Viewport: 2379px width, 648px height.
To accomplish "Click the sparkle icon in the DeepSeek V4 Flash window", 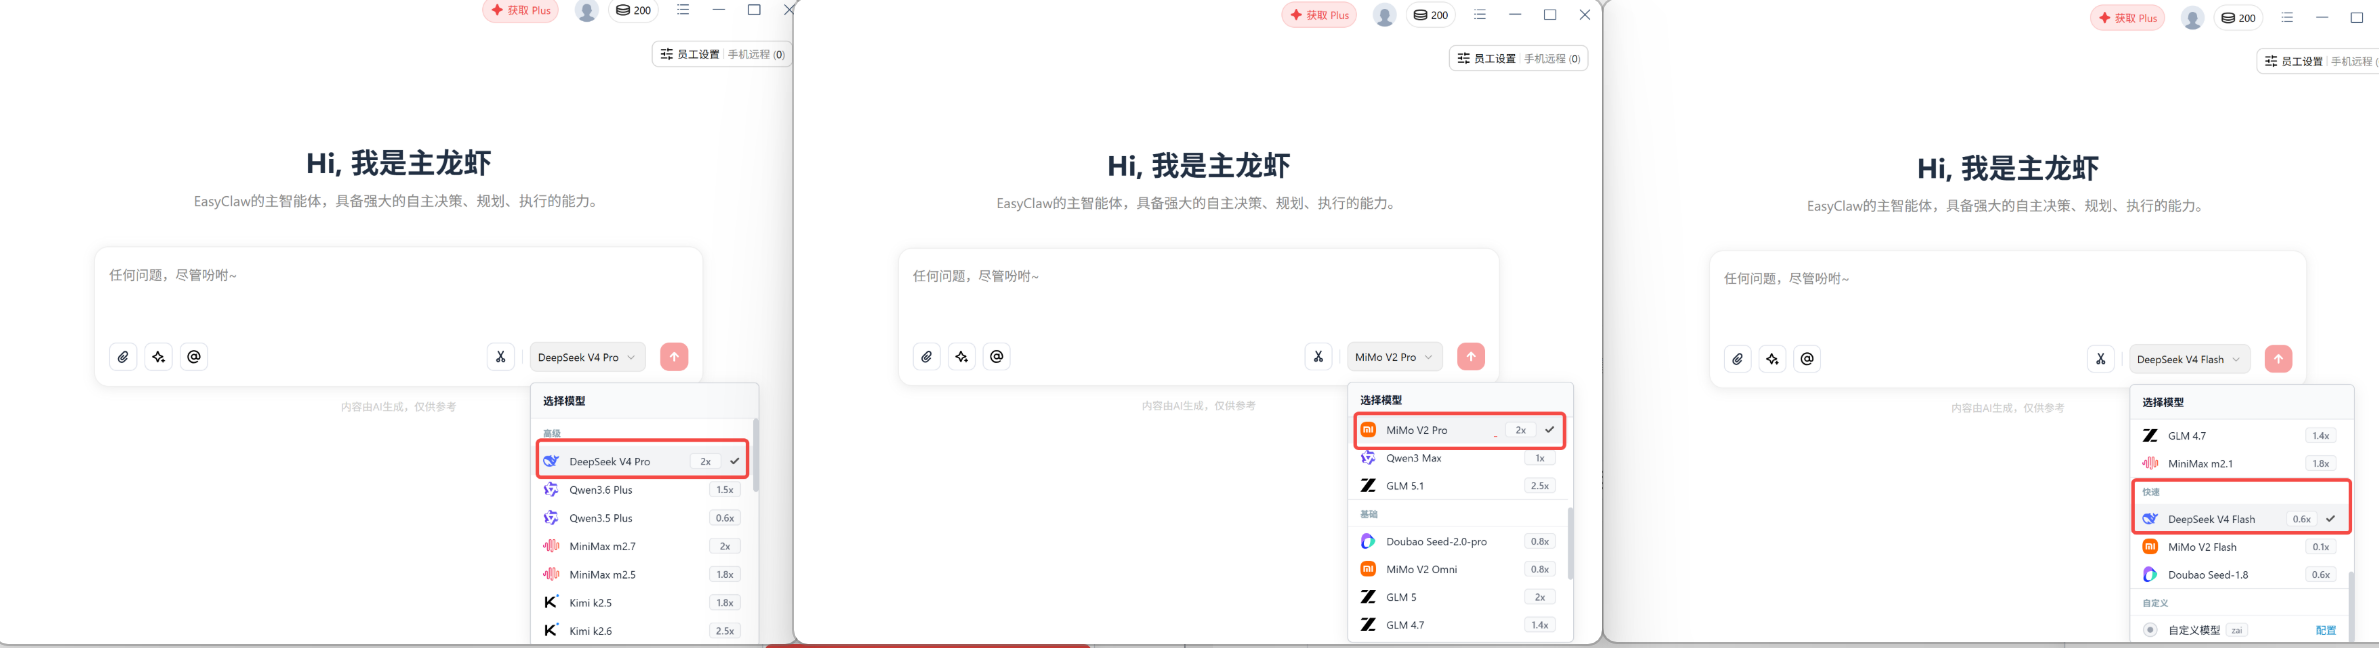I will click(x=1773, y=359).
